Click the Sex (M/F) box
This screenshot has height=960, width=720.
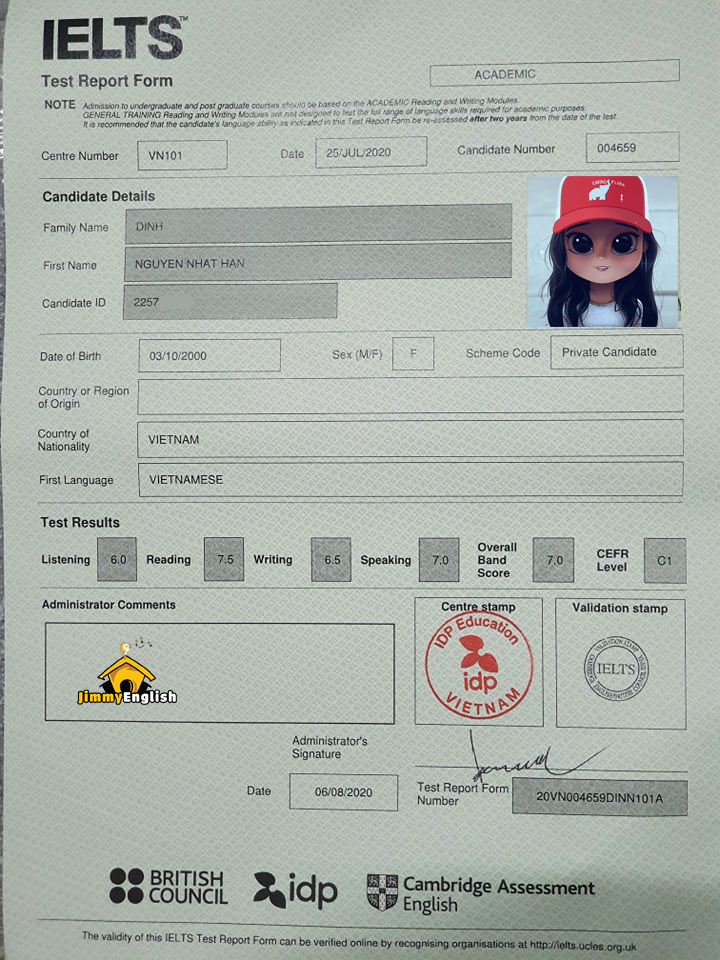click(413, 353)
